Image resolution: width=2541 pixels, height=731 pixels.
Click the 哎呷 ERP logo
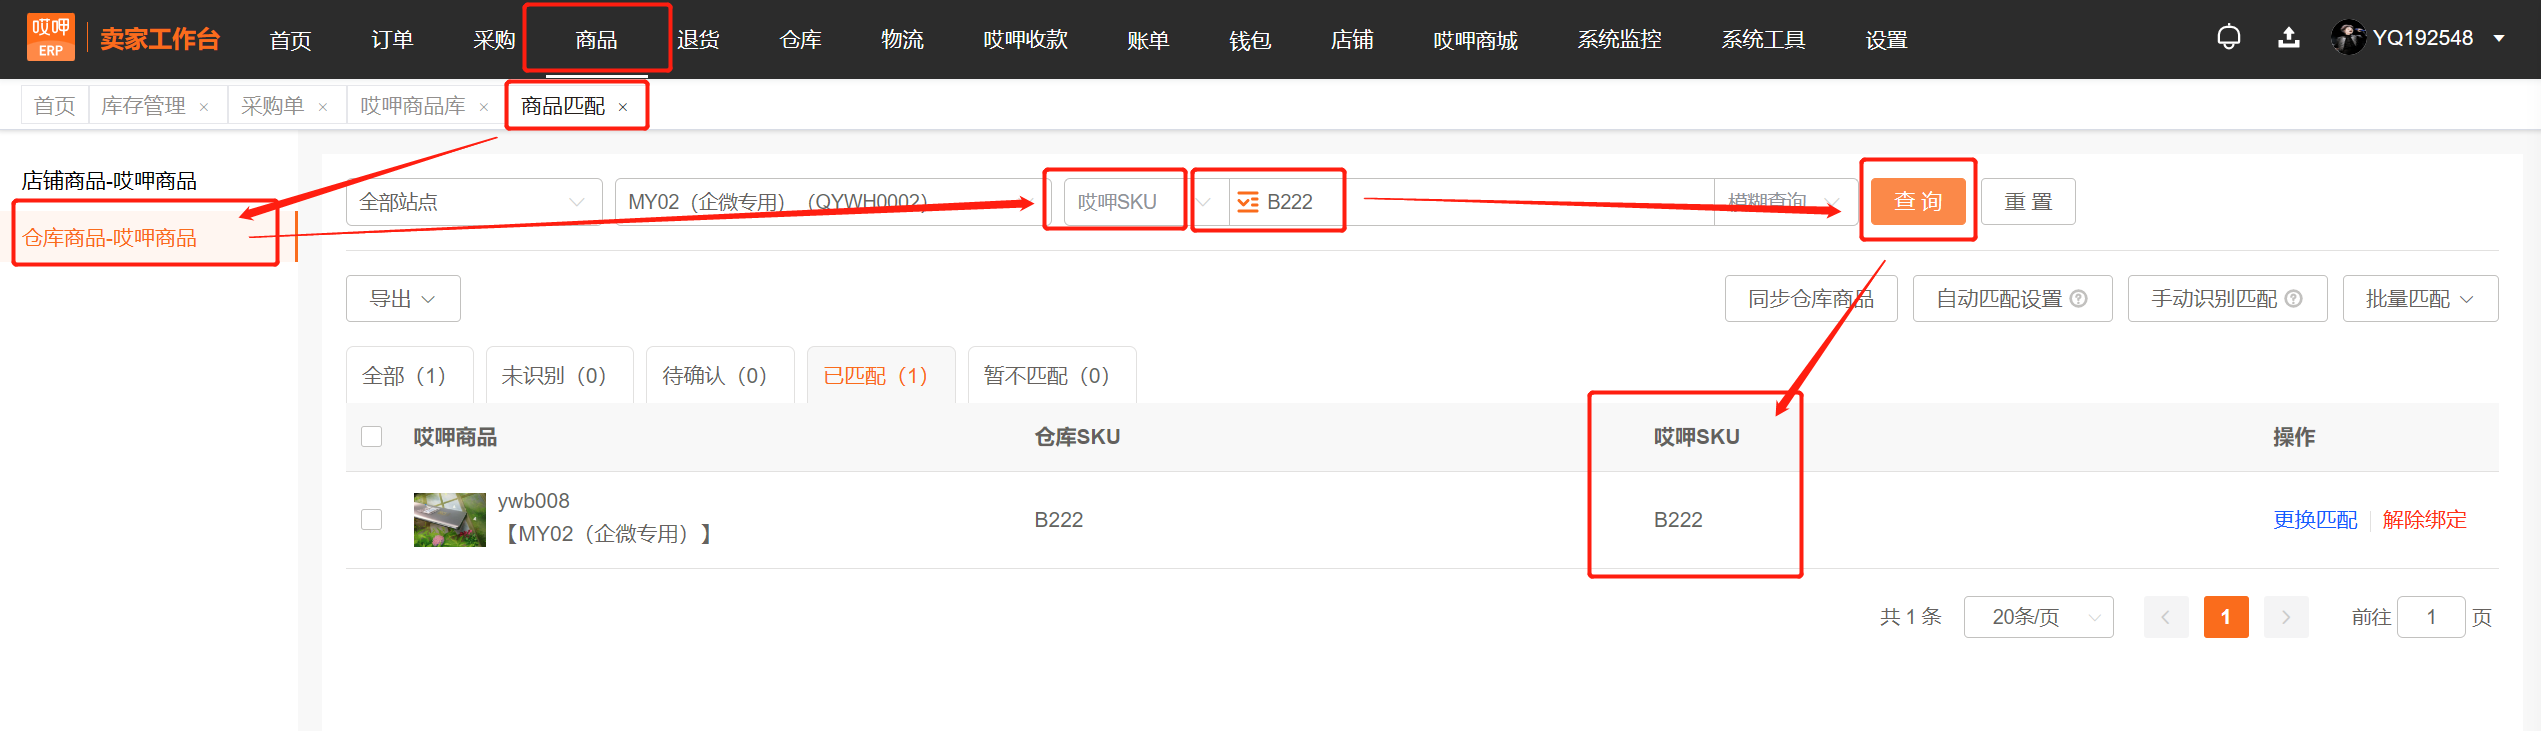point(51,38)
